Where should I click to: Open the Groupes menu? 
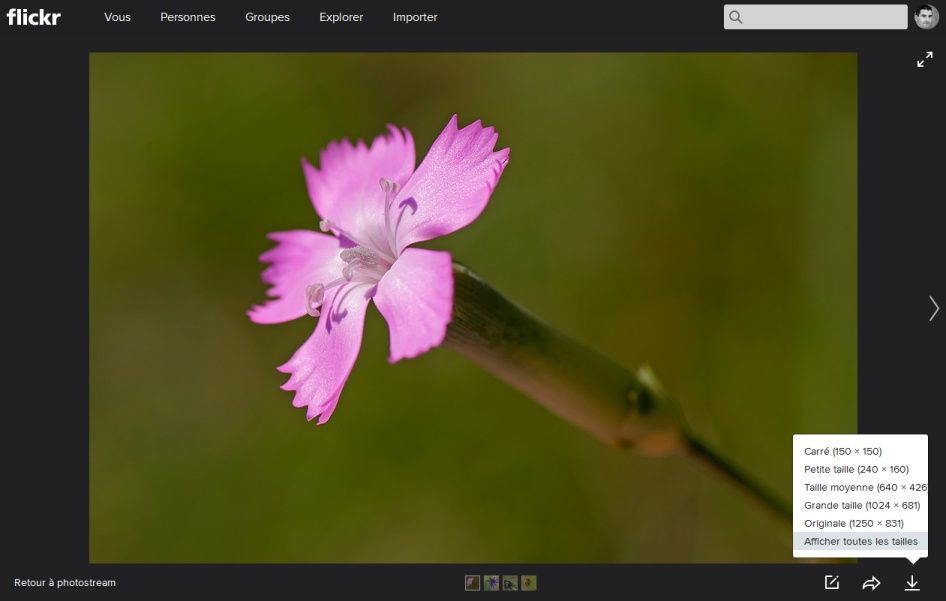click(x=267, y=17)
